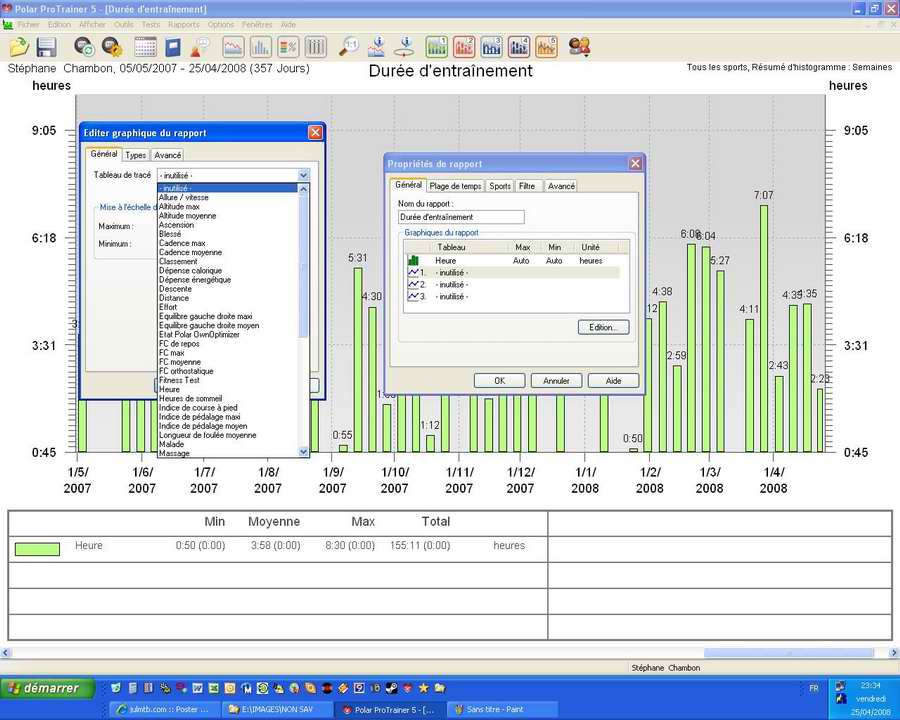Click the Windows démarrer start button
This screenshot has width=900, height=720.
(x=48, y=688)
